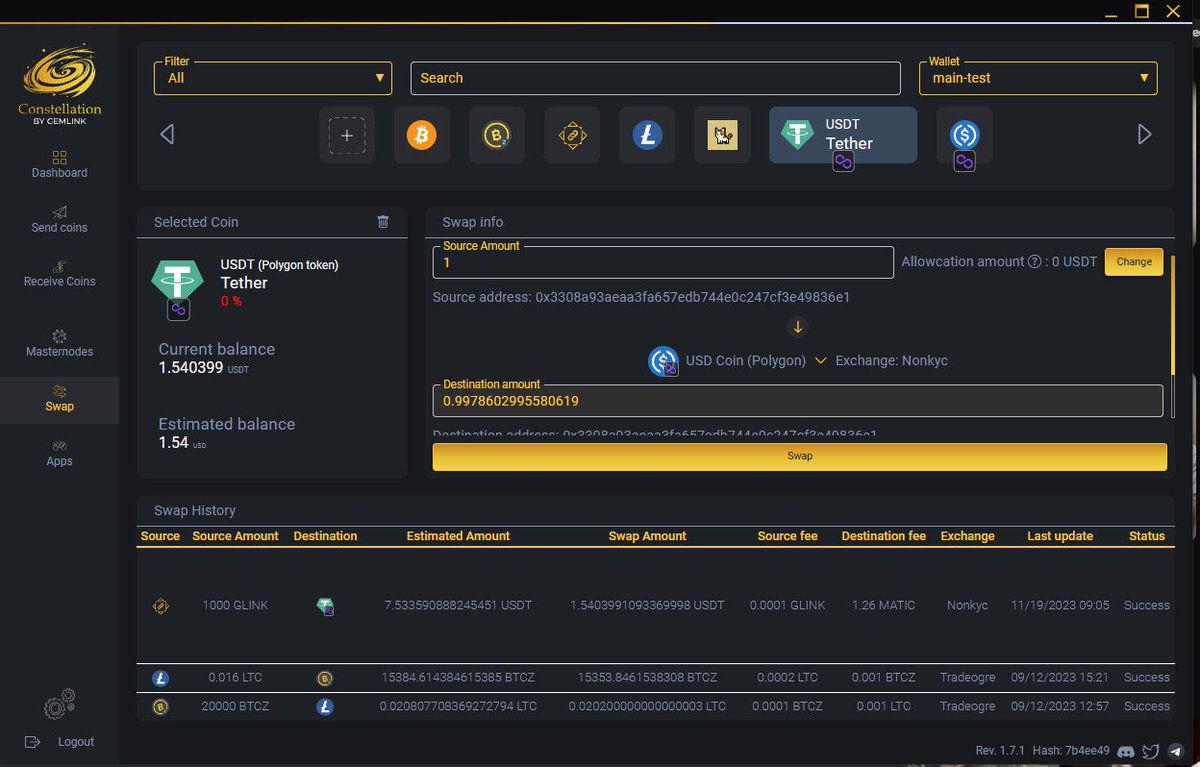Open the Apps section

[x=59, y=454]
